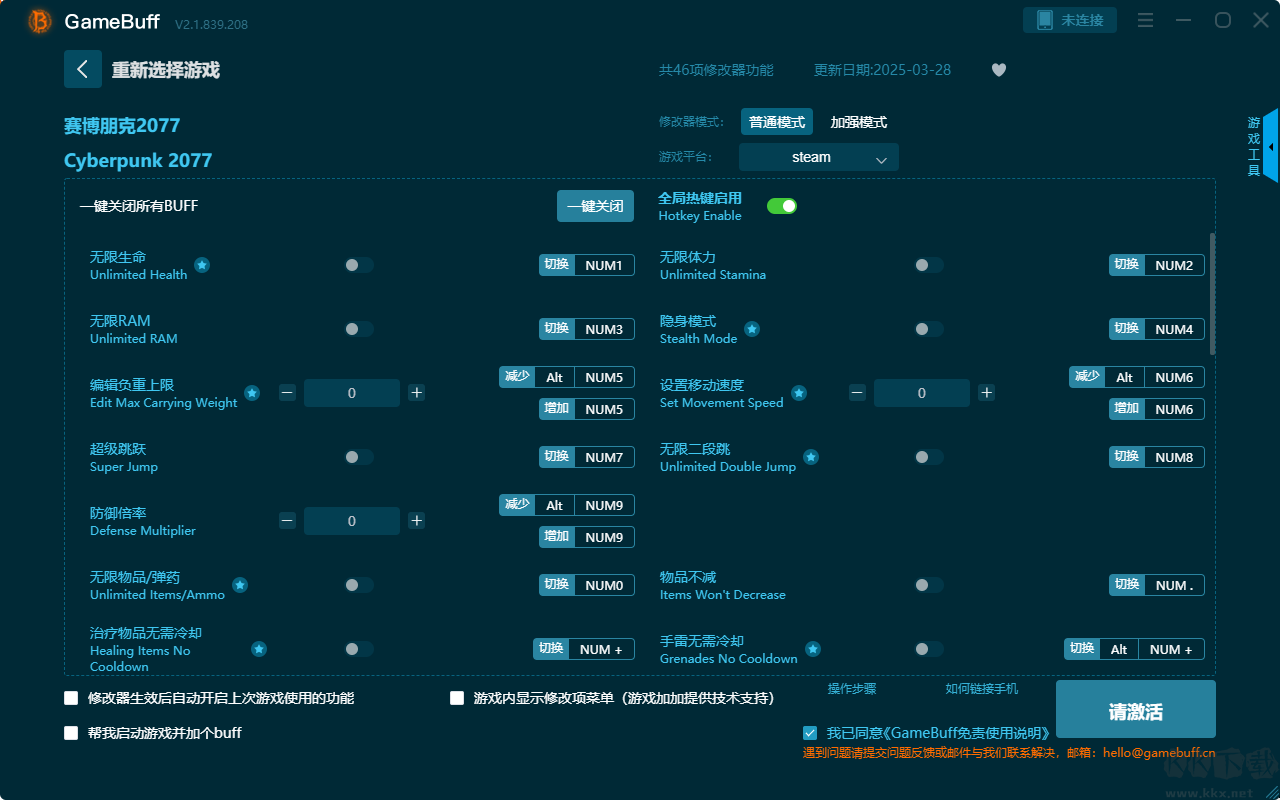The height and width of the screenshot is (800, 1280).
Task: Click NUM7 hotkey for Super Jump
Action: click(604, 457)
